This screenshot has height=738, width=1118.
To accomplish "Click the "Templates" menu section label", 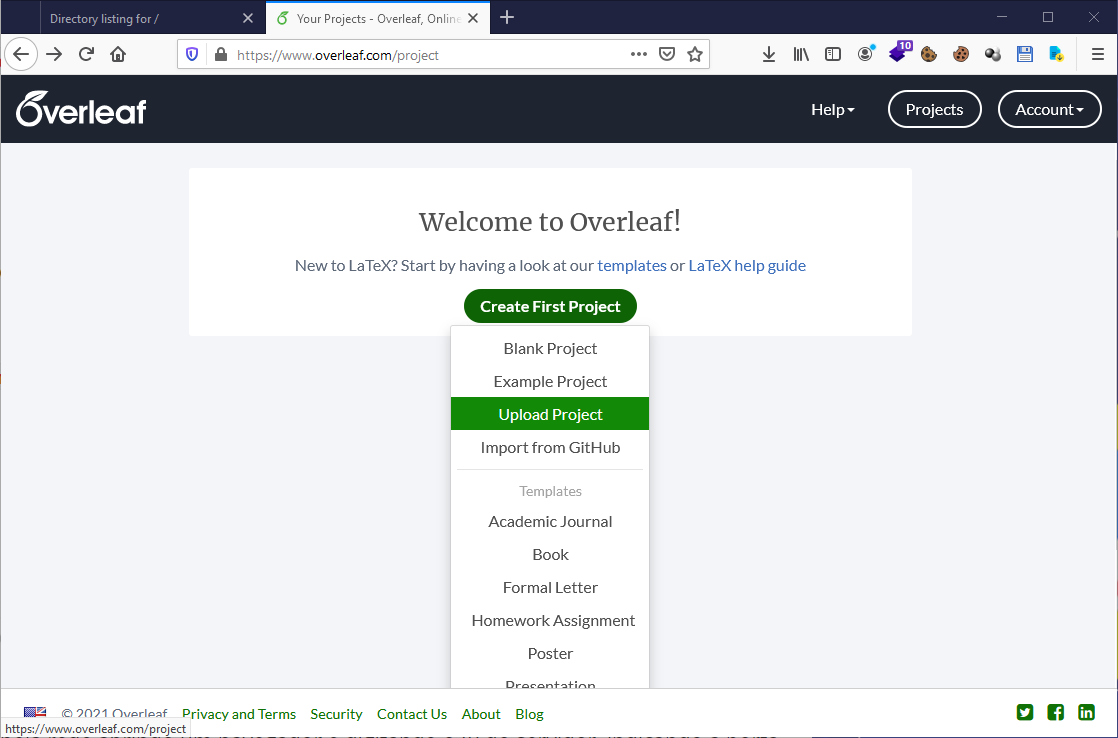I will coord(550,491).
